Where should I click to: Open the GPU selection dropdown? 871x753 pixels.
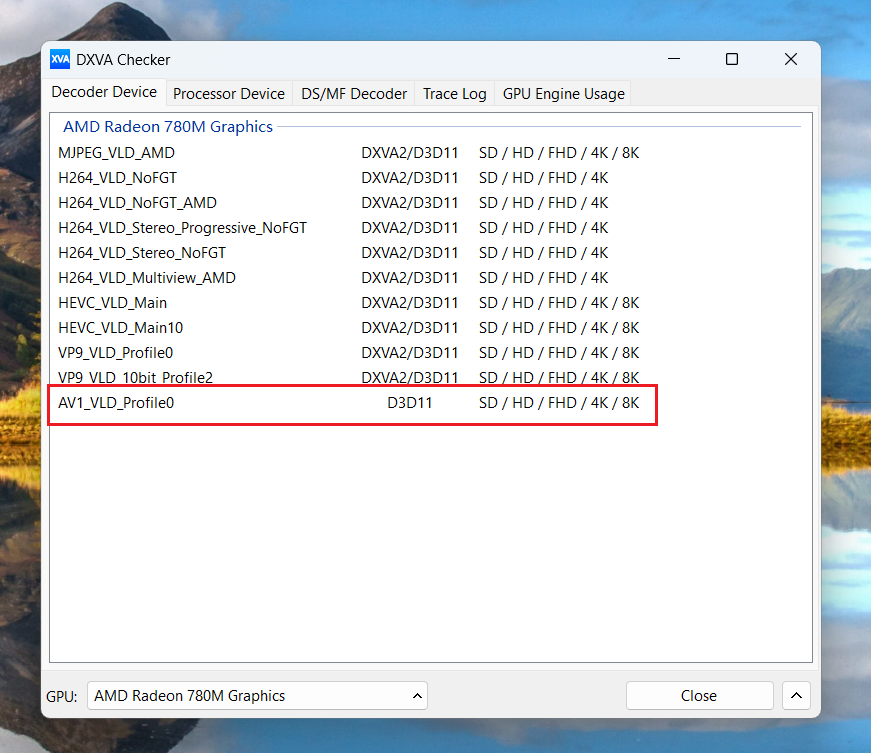257,696
